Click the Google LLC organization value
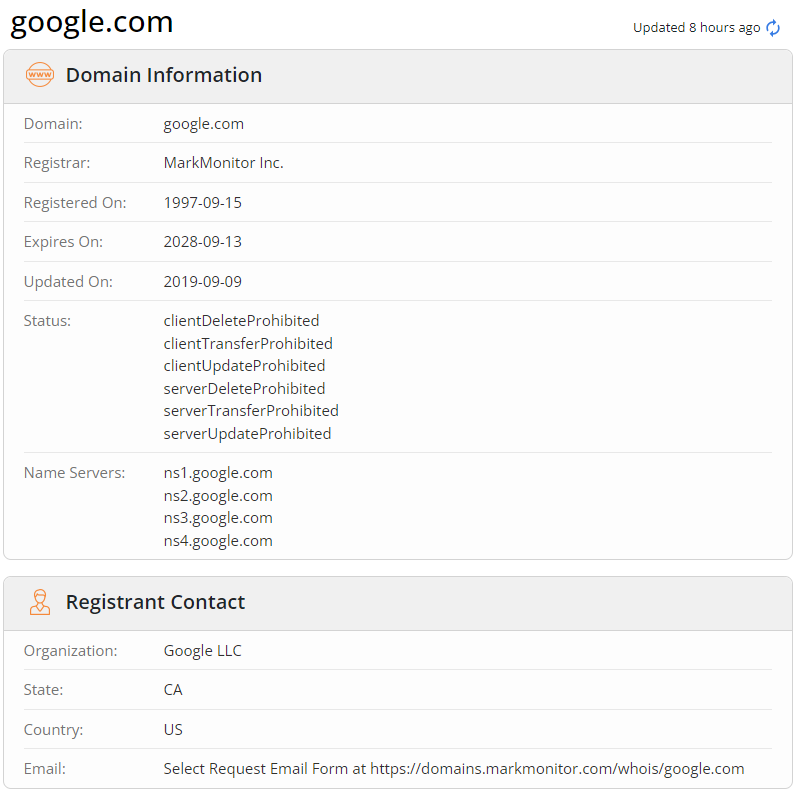The image size is (806, 804). coord(203,651)
